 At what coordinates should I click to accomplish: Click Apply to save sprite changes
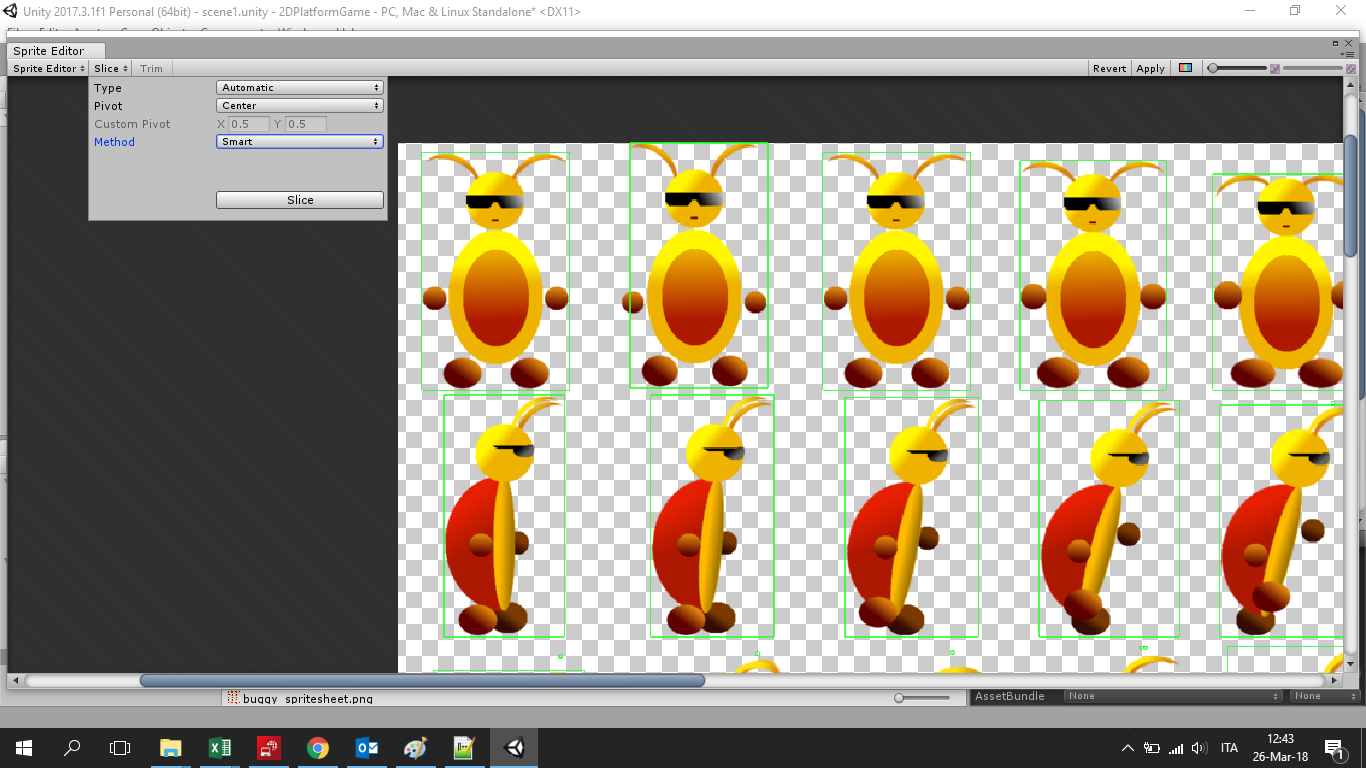click(x=1150, y=69)
